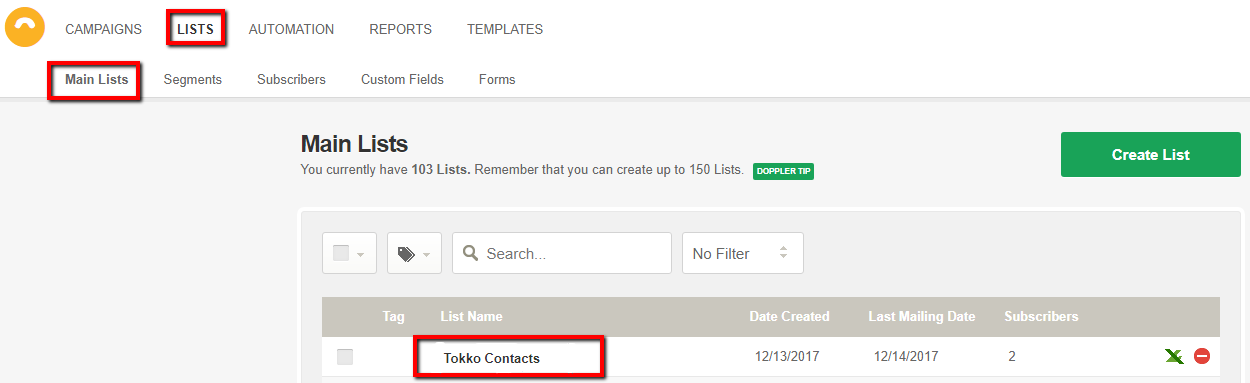1250x383 pixels.
Task: Open the Custom Fields tab
Action: [402, 79]
